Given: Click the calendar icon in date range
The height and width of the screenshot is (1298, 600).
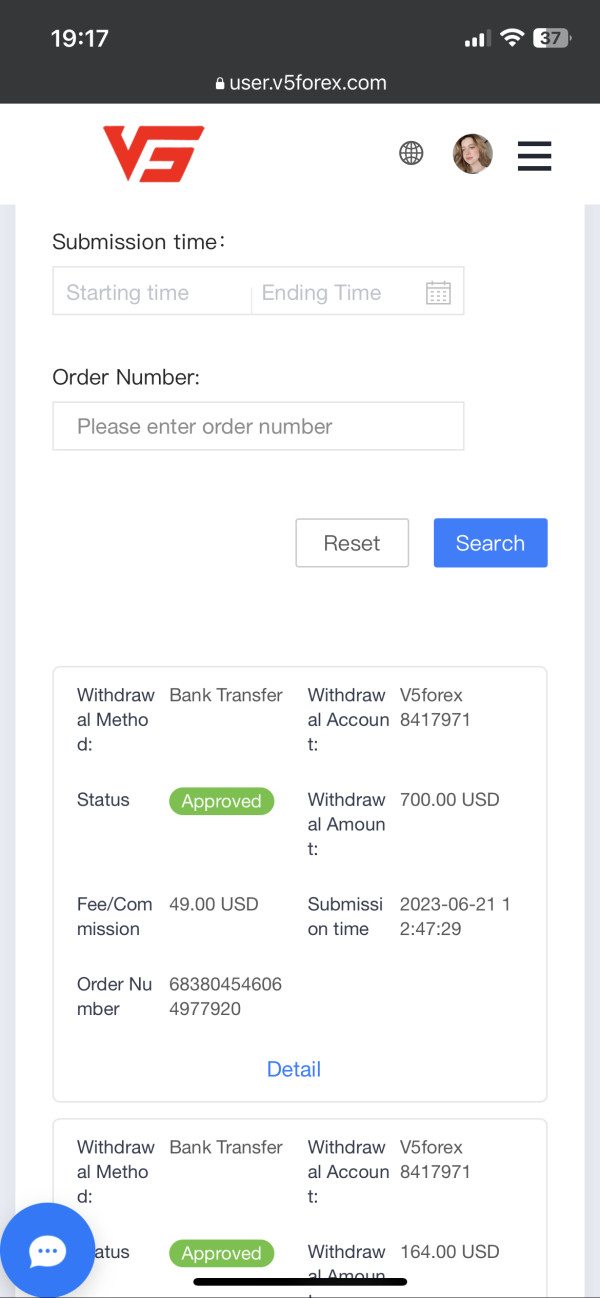Looking at the screenshot, I should pyautogui.click(x=438, y=293).
